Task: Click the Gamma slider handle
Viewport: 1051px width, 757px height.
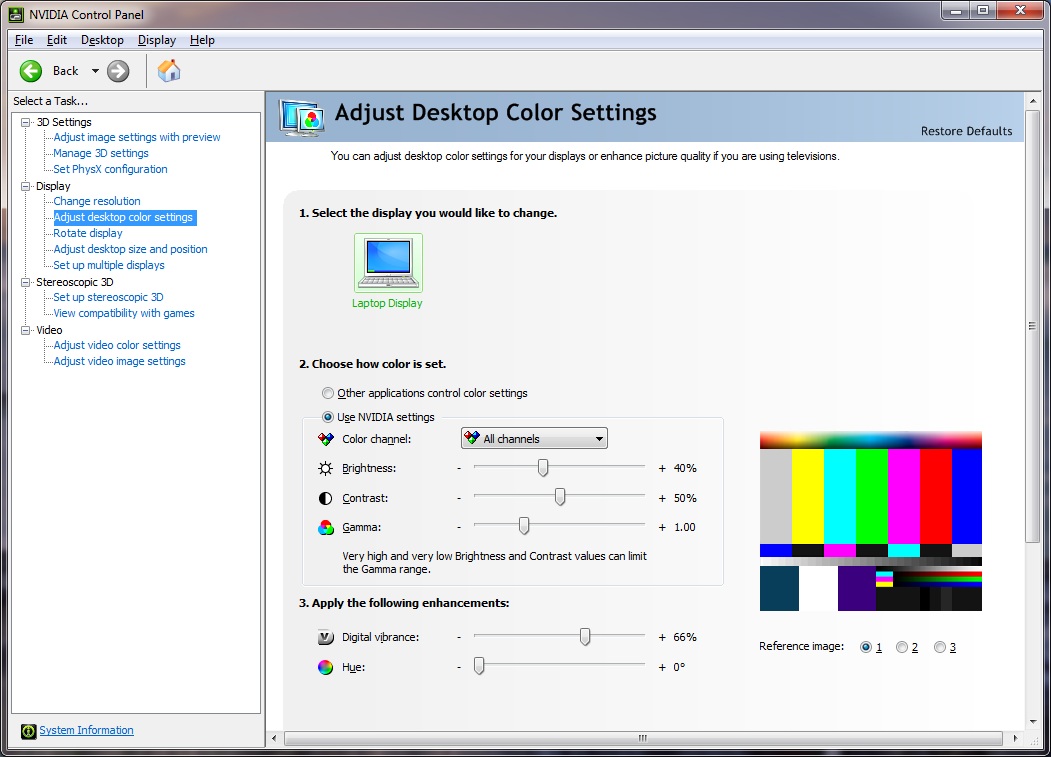Action: 524,526
